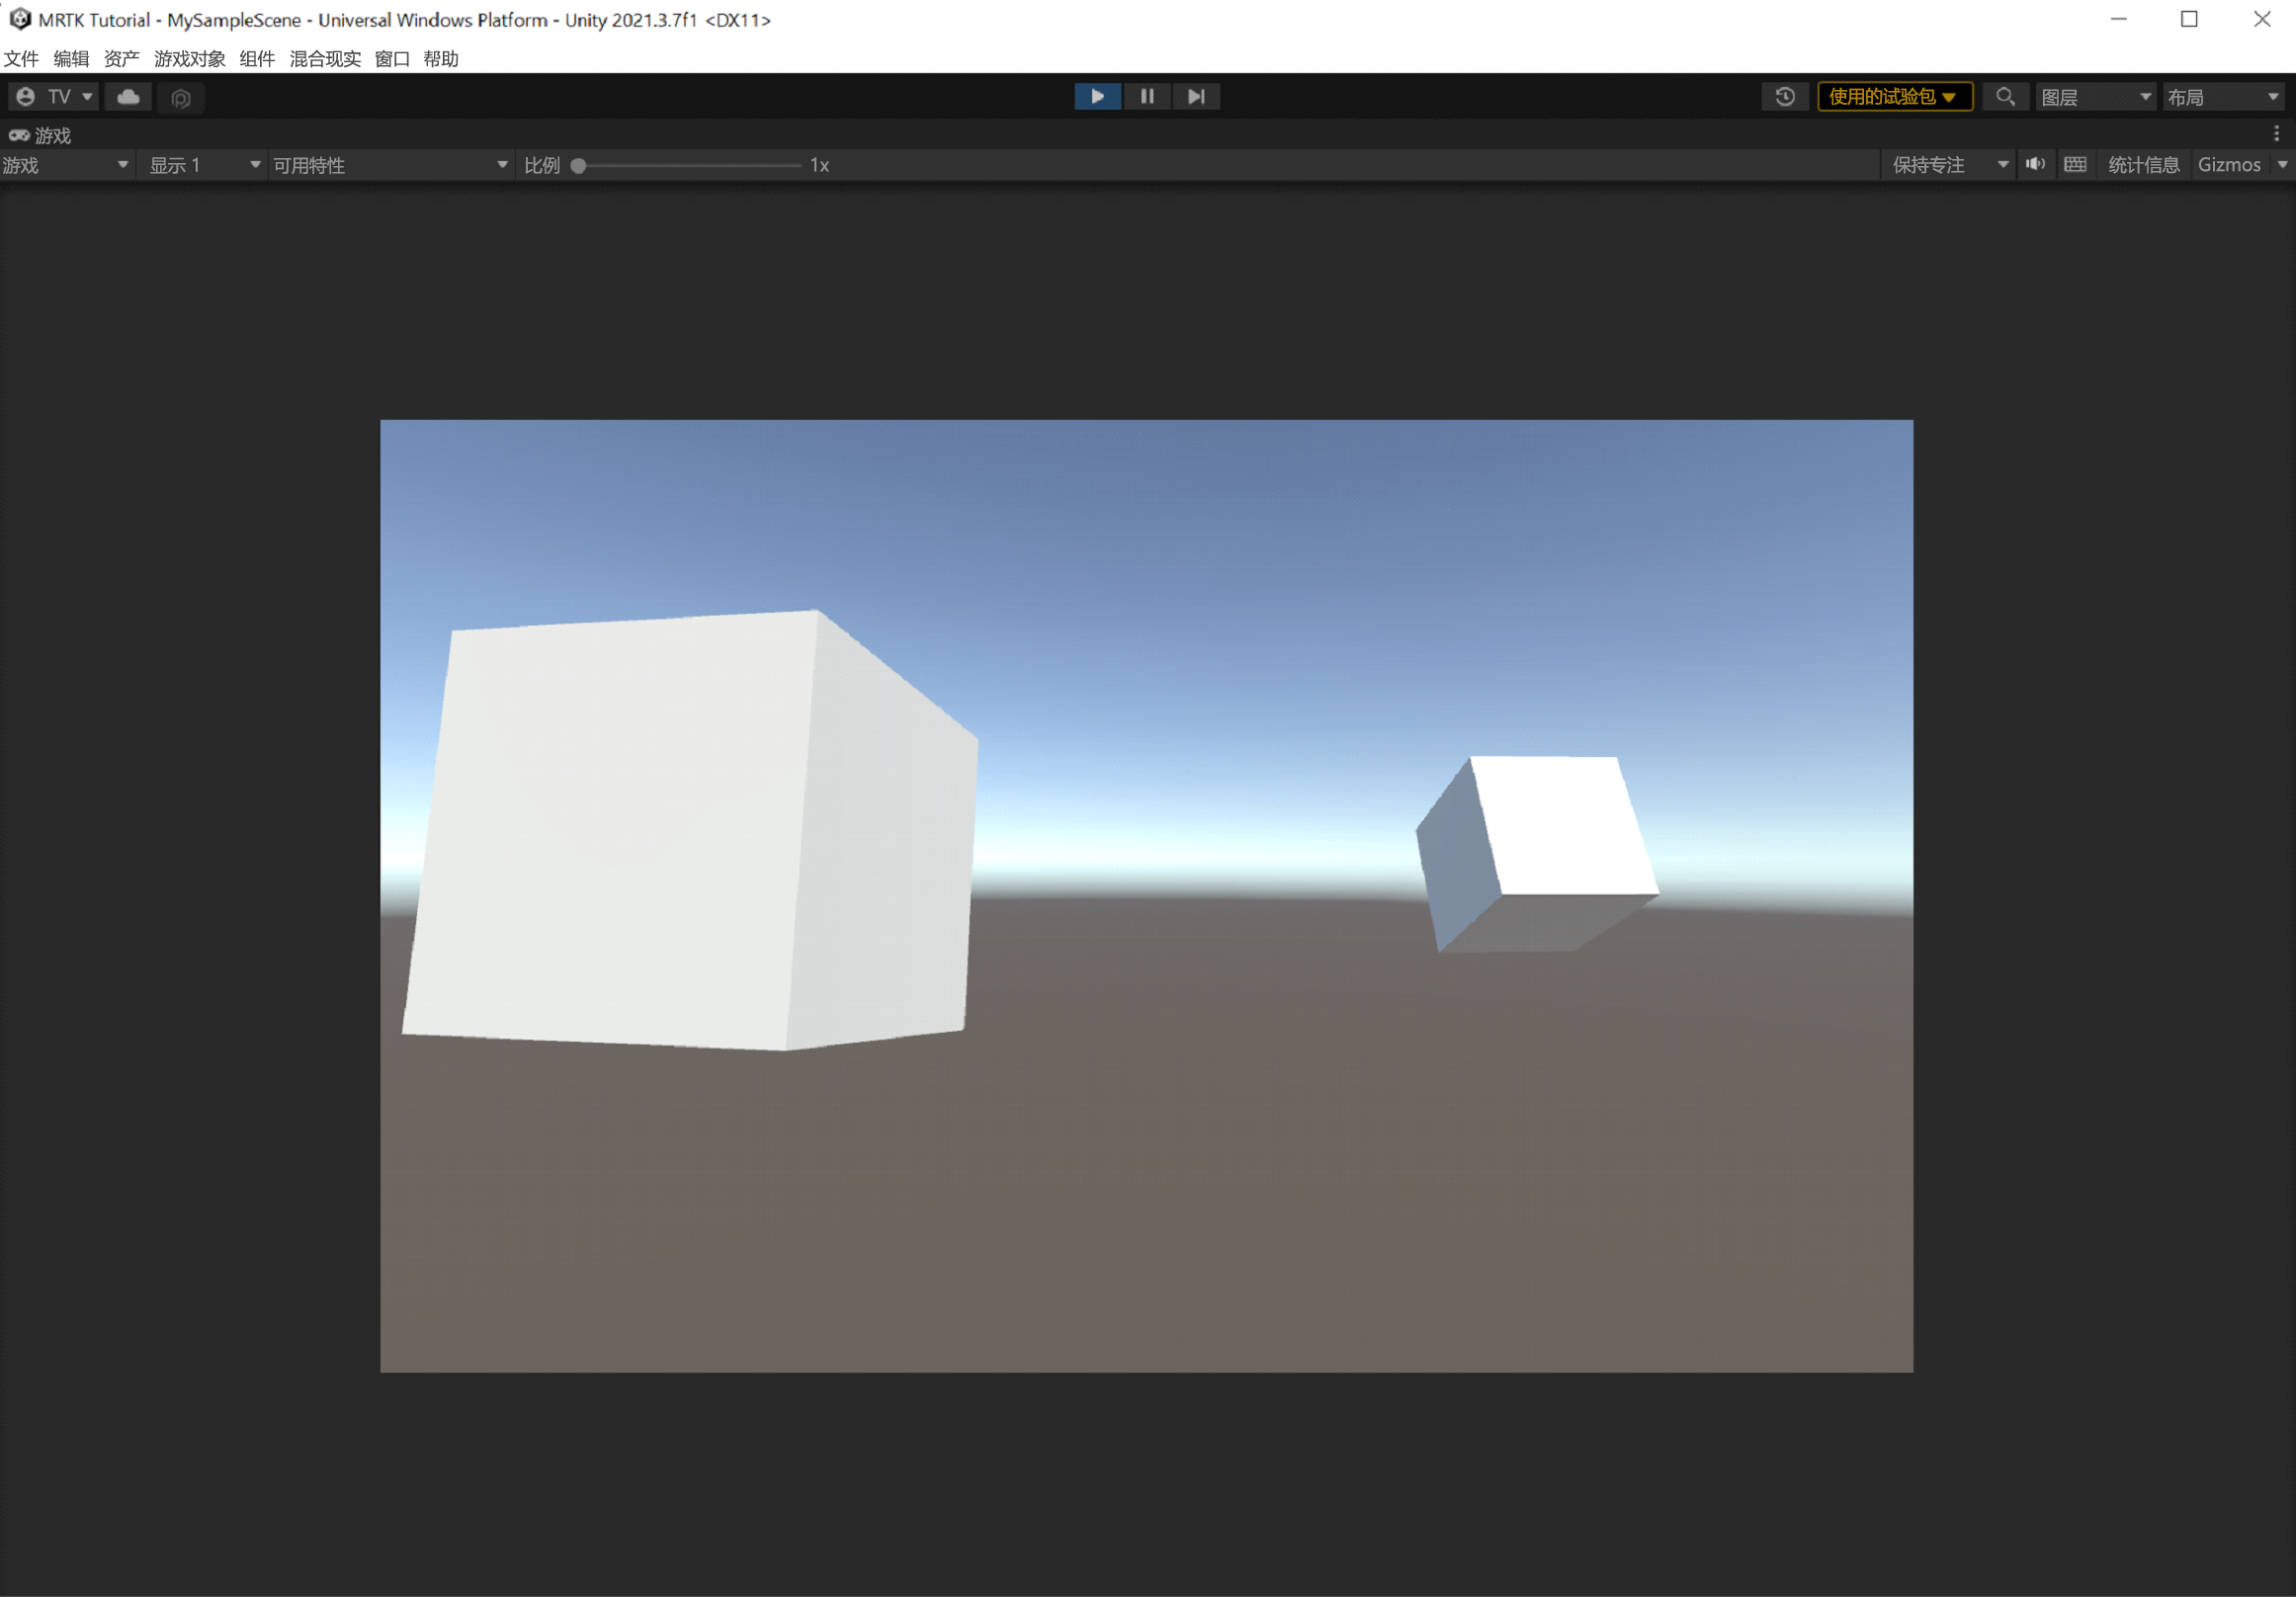Click the Pause button in toolbar

[x=1147, y=96]
